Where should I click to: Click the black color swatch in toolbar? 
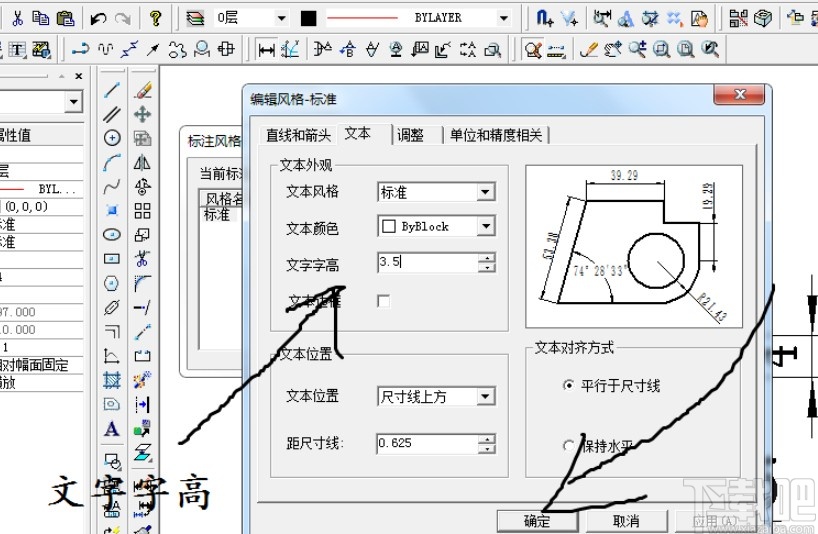(309, 19)
